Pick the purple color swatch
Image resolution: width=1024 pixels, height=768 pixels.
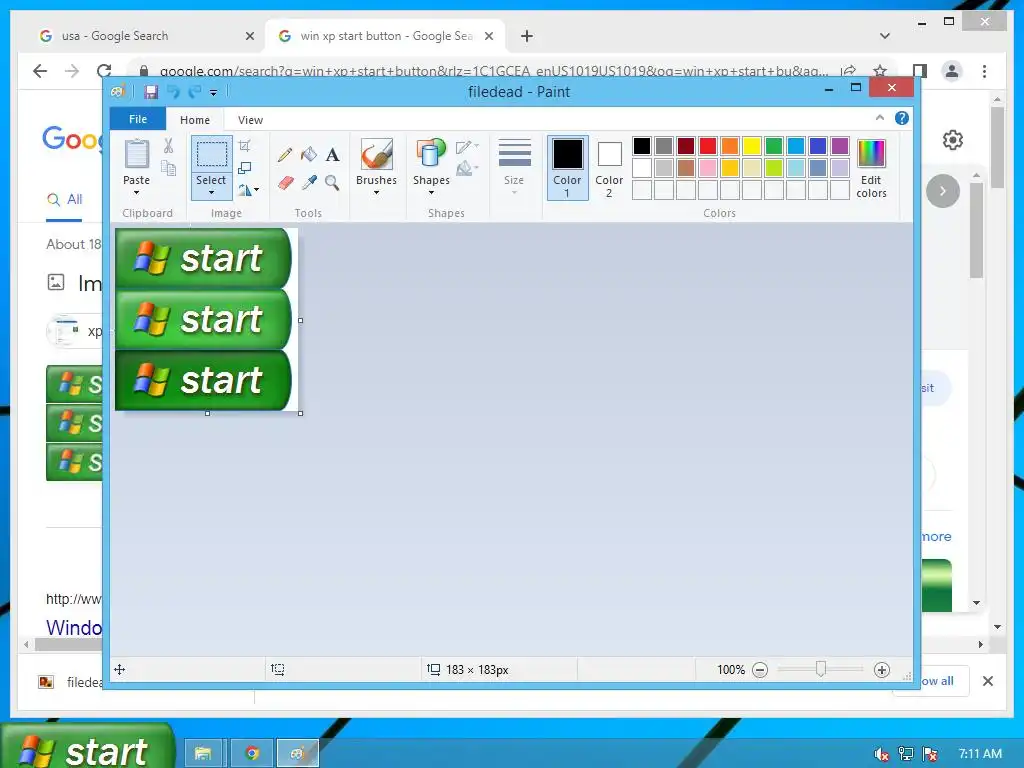(x=840, y=146)
